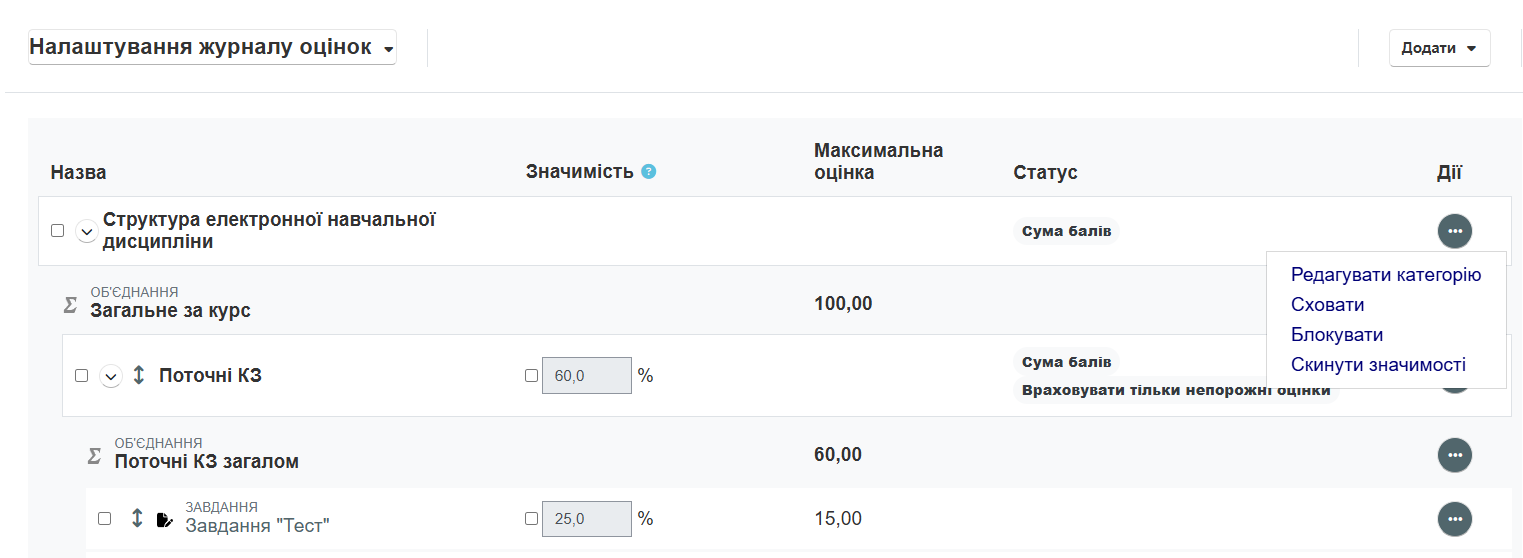Check the Завдання "Тест" row selection checkbox
This screenshot has width=1523, height=558.
click(105, 519)
